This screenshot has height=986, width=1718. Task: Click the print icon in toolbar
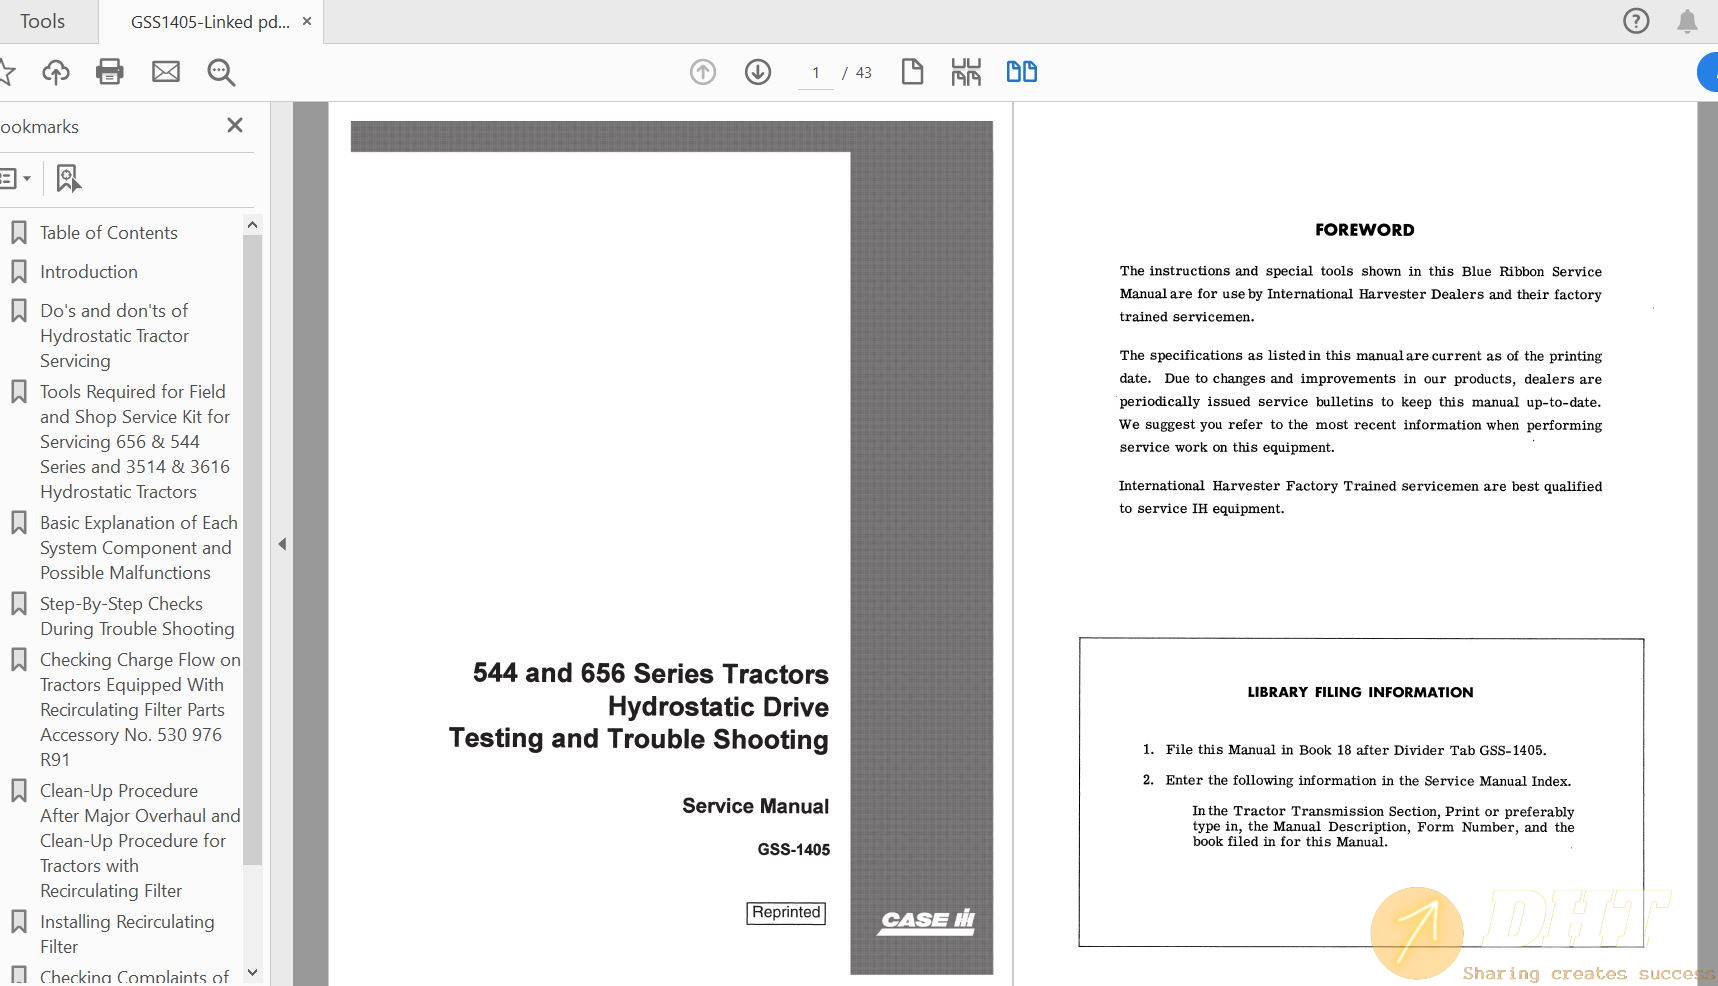(109, 72)
